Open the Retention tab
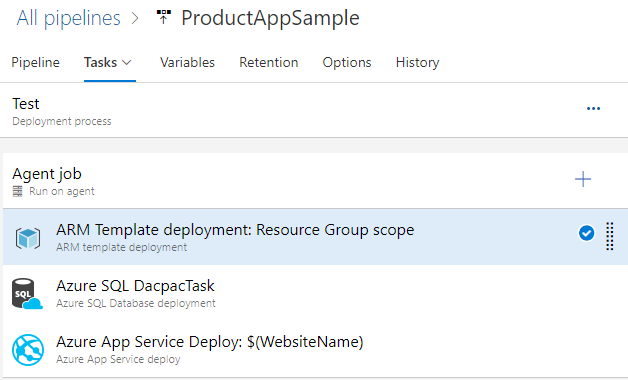The height and width of the screenshot is (380, 628). tap(269, 62)
